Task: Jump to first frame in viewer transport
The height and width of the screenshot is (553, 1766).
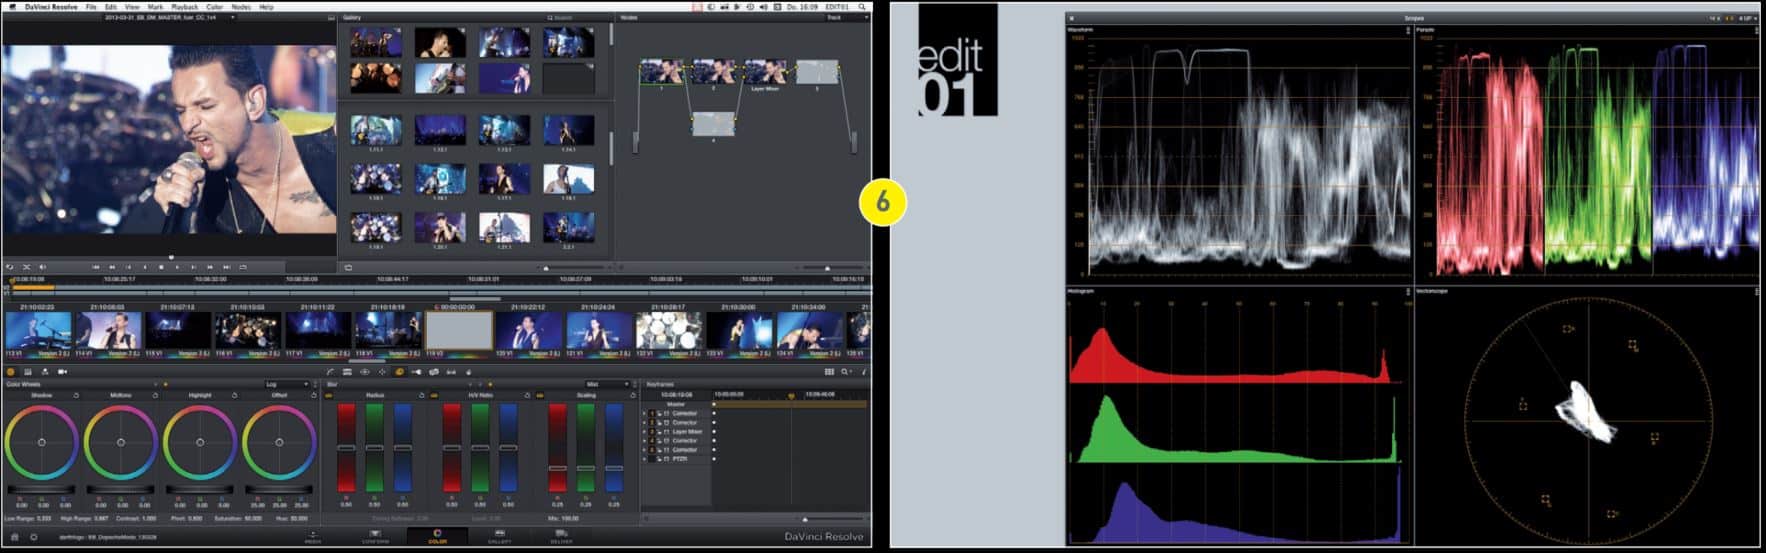Action: coord(96,267)
